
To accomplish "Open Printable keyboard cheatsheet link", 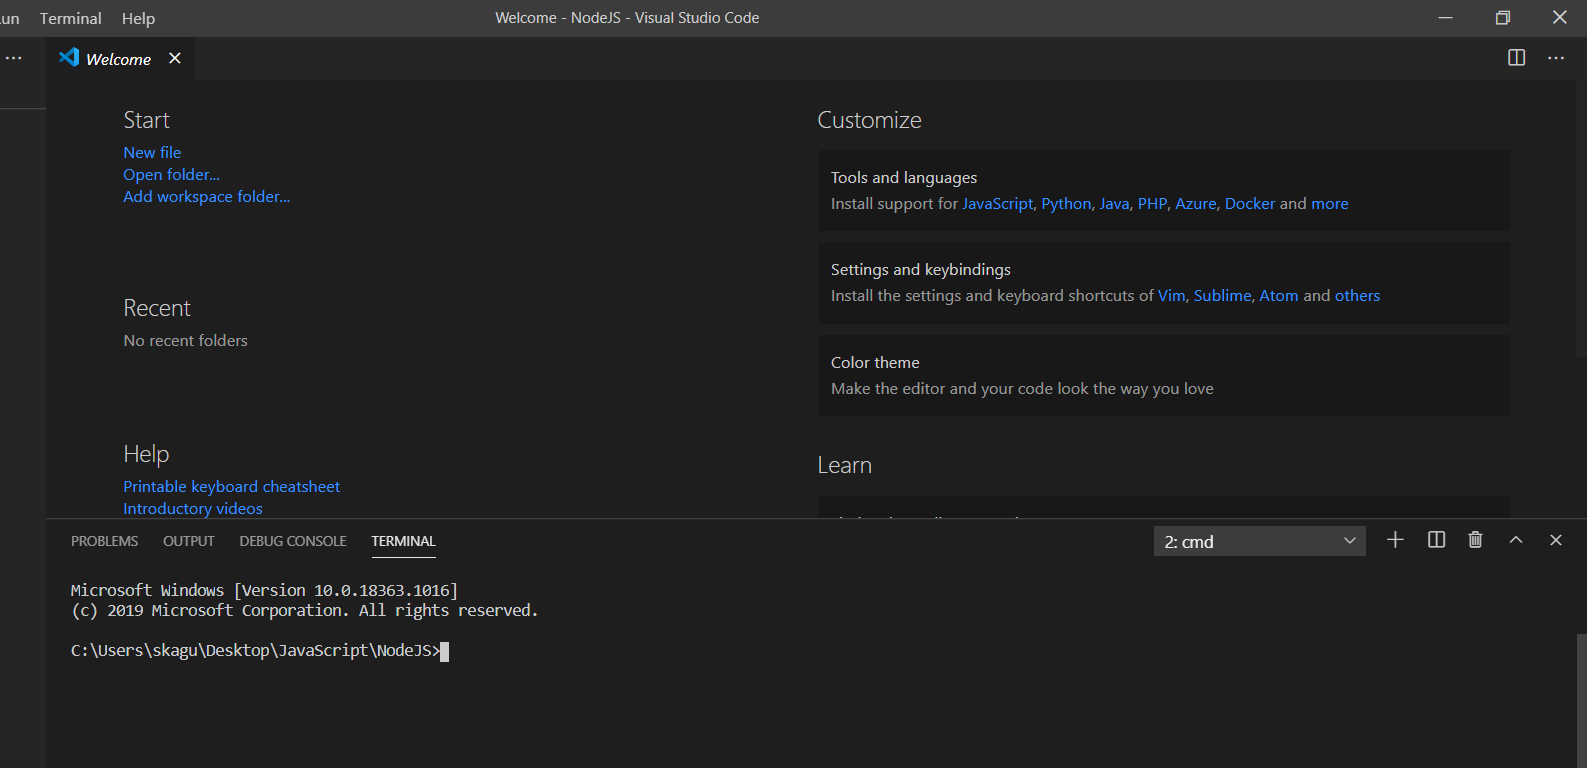I will pyautogui.click(x=231, y=486).
